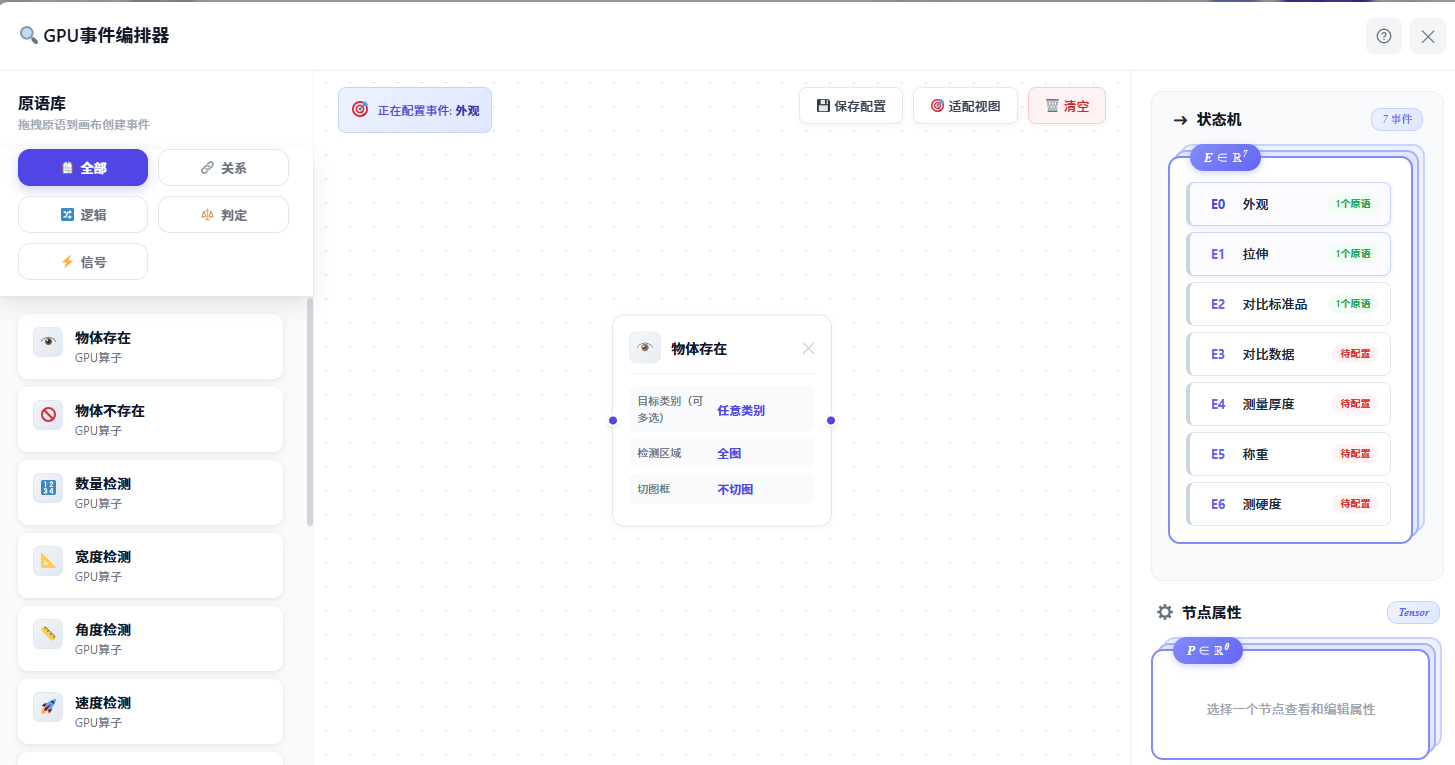Viewport: 1455px width, 765px height.
Task: Select the 全部 category filter
Action: 83,168
